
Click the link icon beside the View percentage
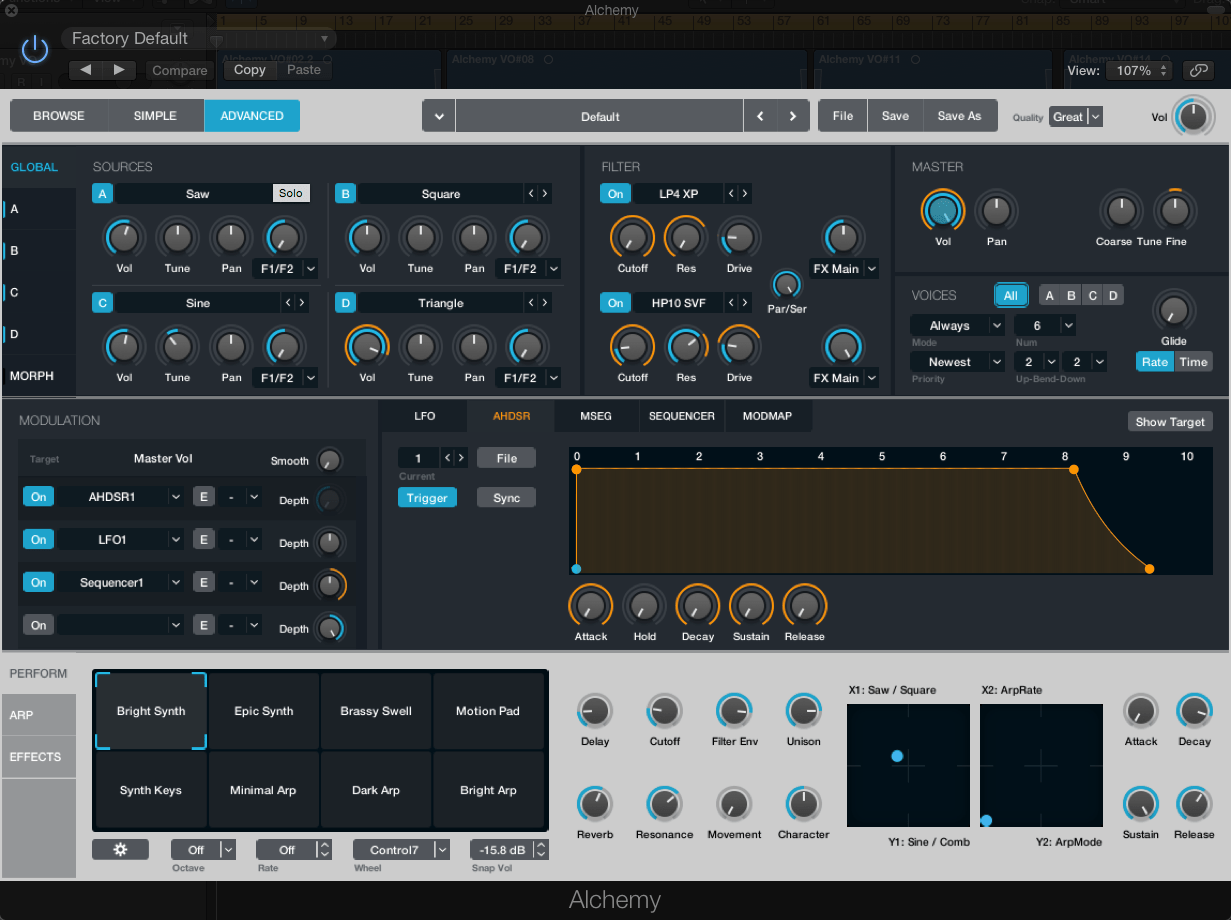pos(1197,70)
